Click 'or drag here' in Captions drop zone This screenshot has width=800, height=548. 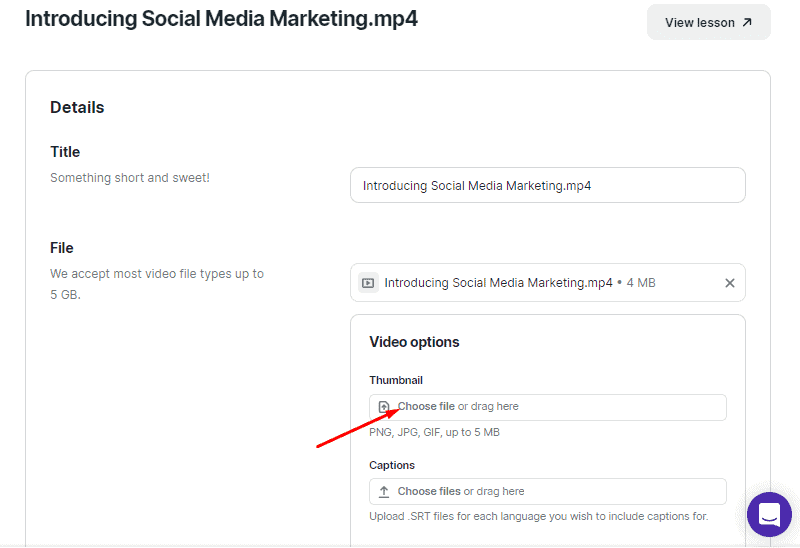tap(494, 491)
